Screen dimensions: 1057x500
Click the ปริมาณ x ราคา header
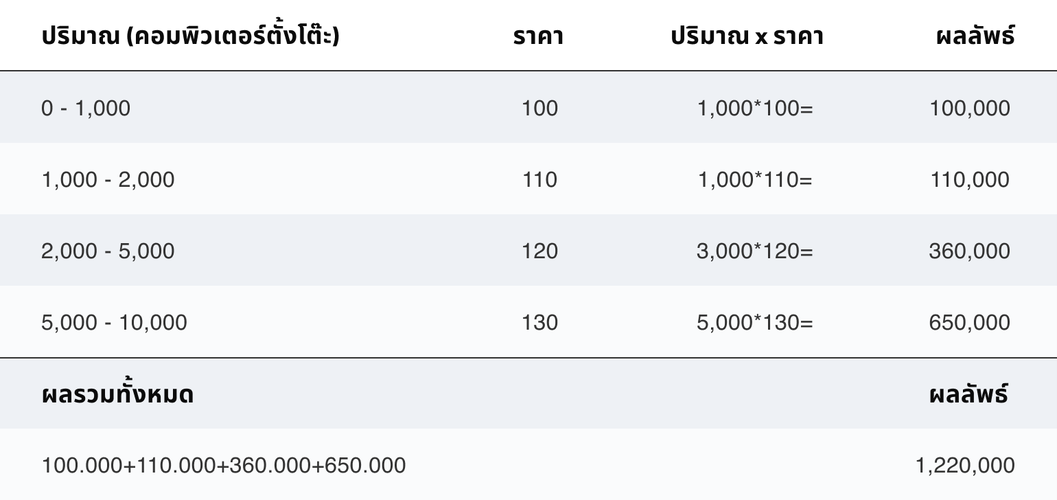(x=747, y=37)
